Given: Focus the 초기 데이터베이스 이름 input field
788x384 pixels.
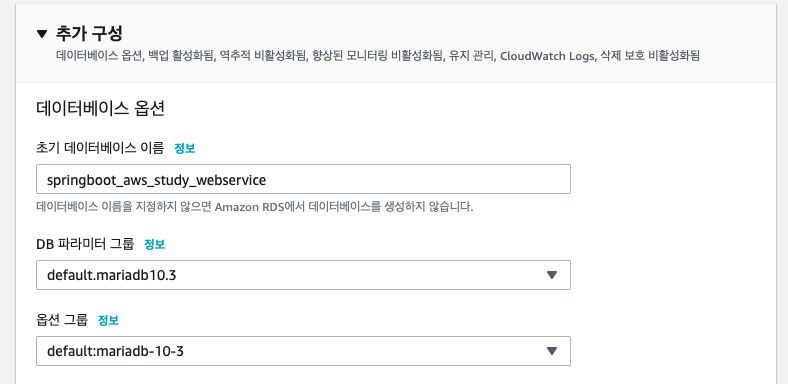Looking at the screenshot, I should (x=303, y=179).
